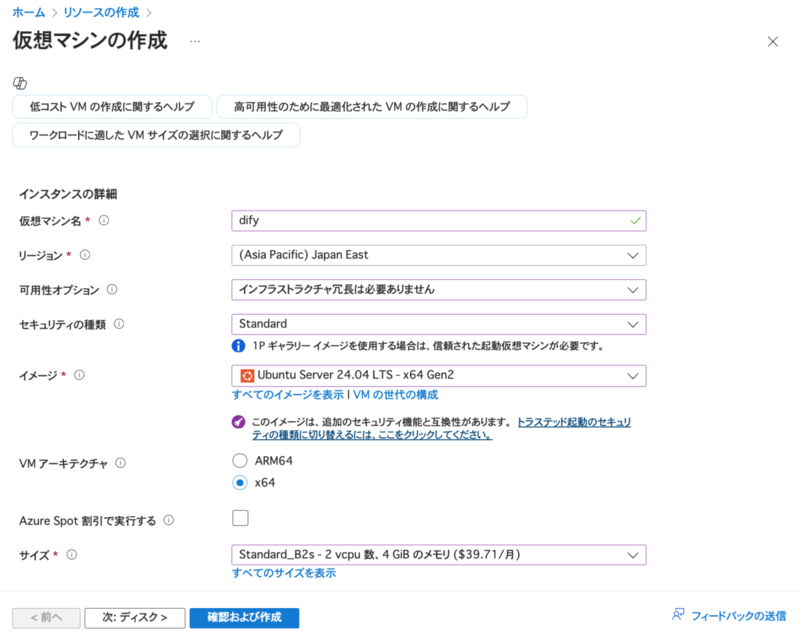This screenshot has height=644, width=800.
Task: Close the 仮想マシンの作成 pane
Action: (x=772, y=41)
